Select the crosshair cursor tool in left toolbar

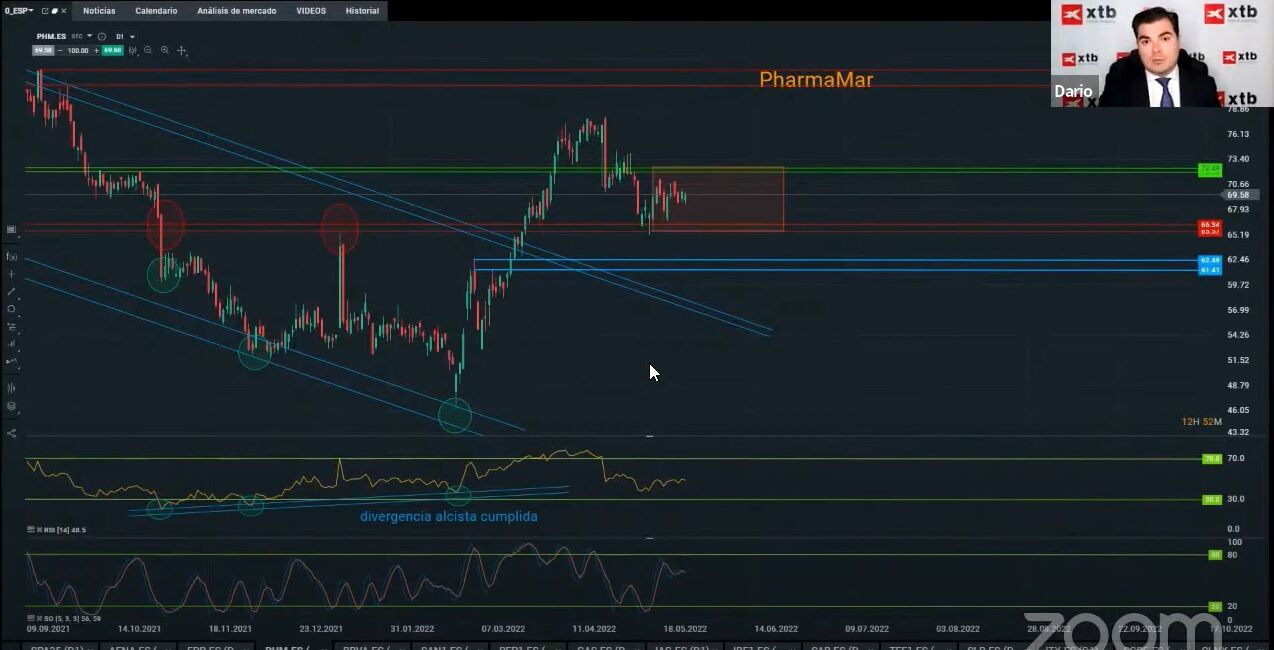[x=12, y=274]
